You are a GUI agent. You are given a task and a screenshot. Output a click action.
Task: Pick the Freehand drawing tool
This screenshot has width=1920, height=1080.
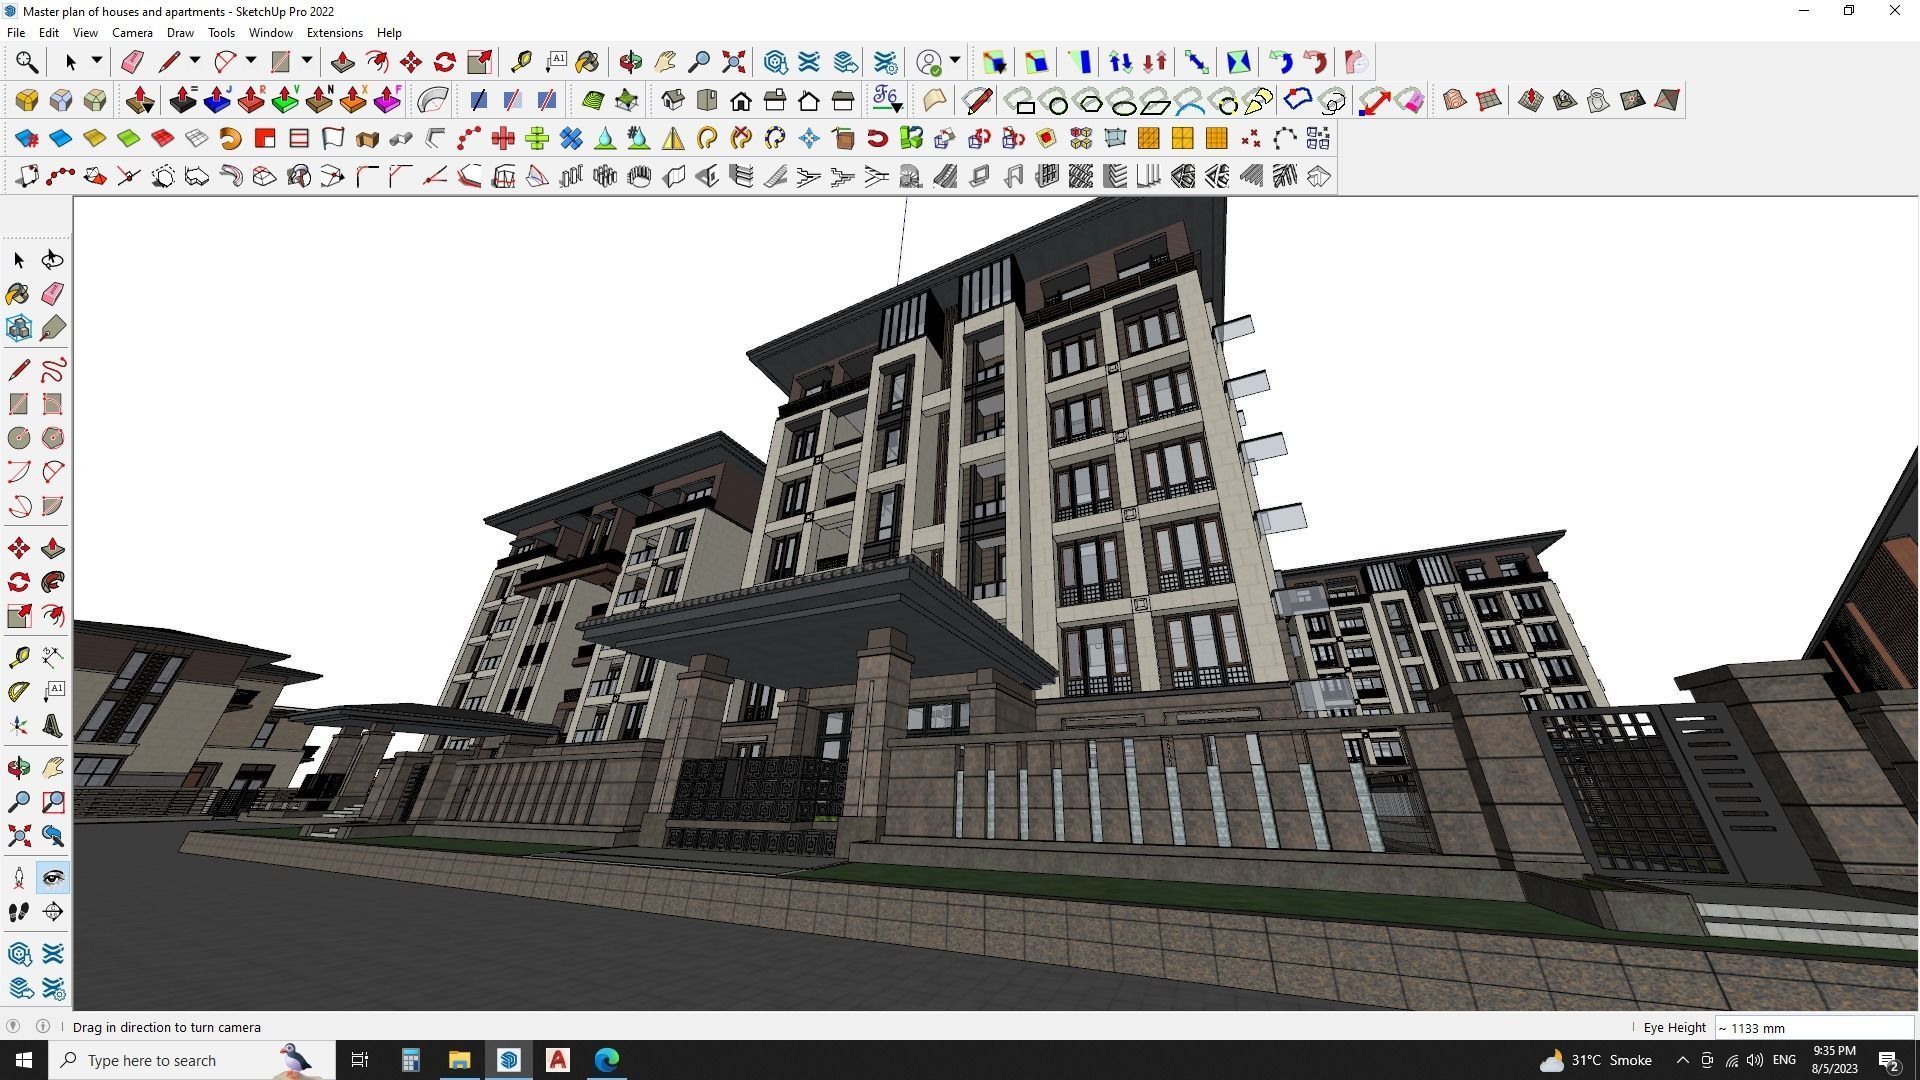click(x=53, y=371)
